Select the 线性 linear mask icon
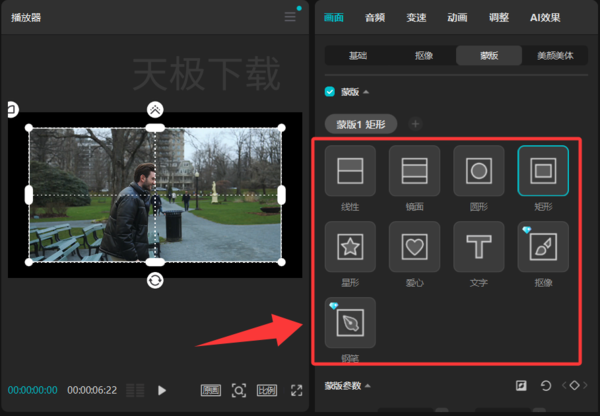The image size is (600, 416). pos(350,171)
